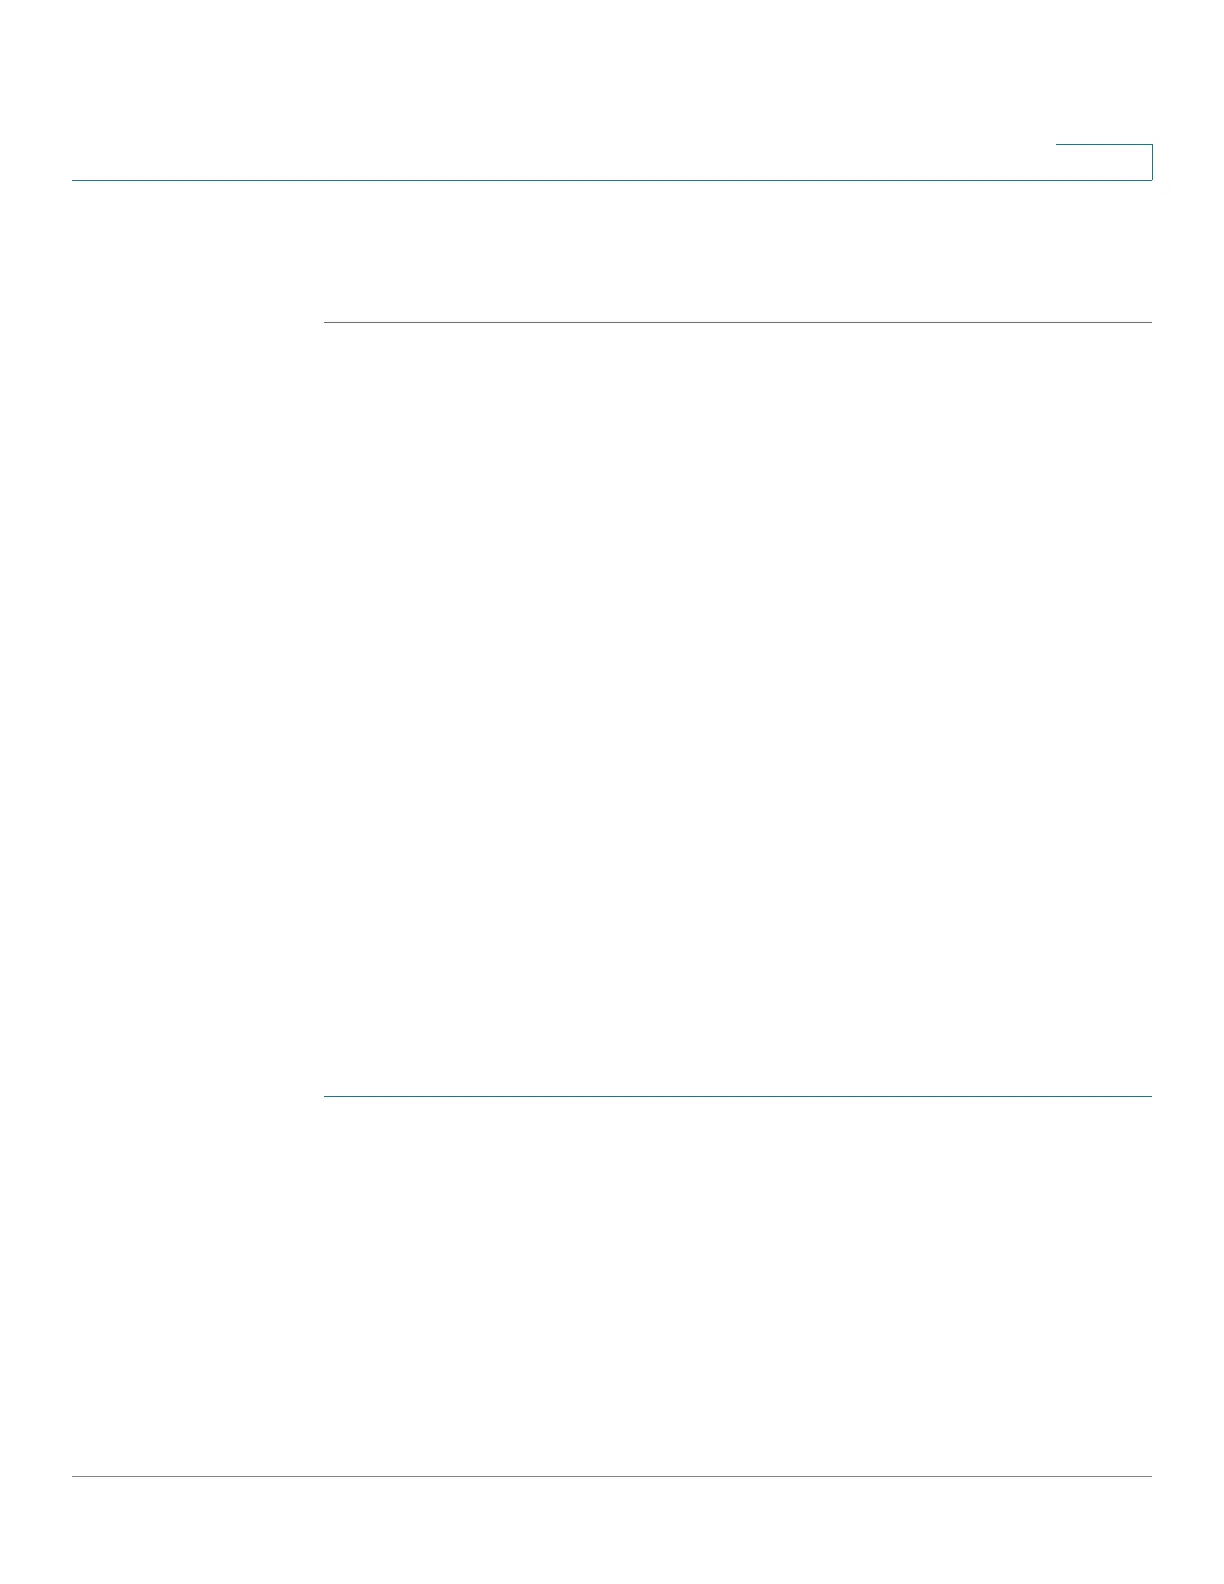Click the long header rule line under the tab box

[612, 180]
